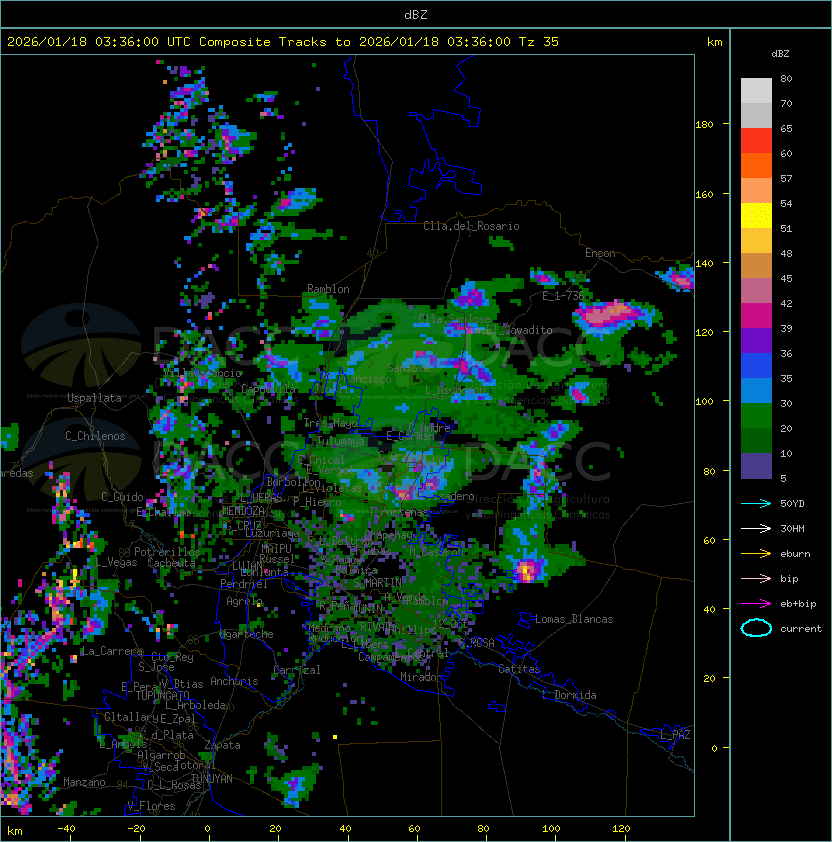Click the 'C_Chilenos' map label
Screen dimensions: 832x842
[95, 436]
